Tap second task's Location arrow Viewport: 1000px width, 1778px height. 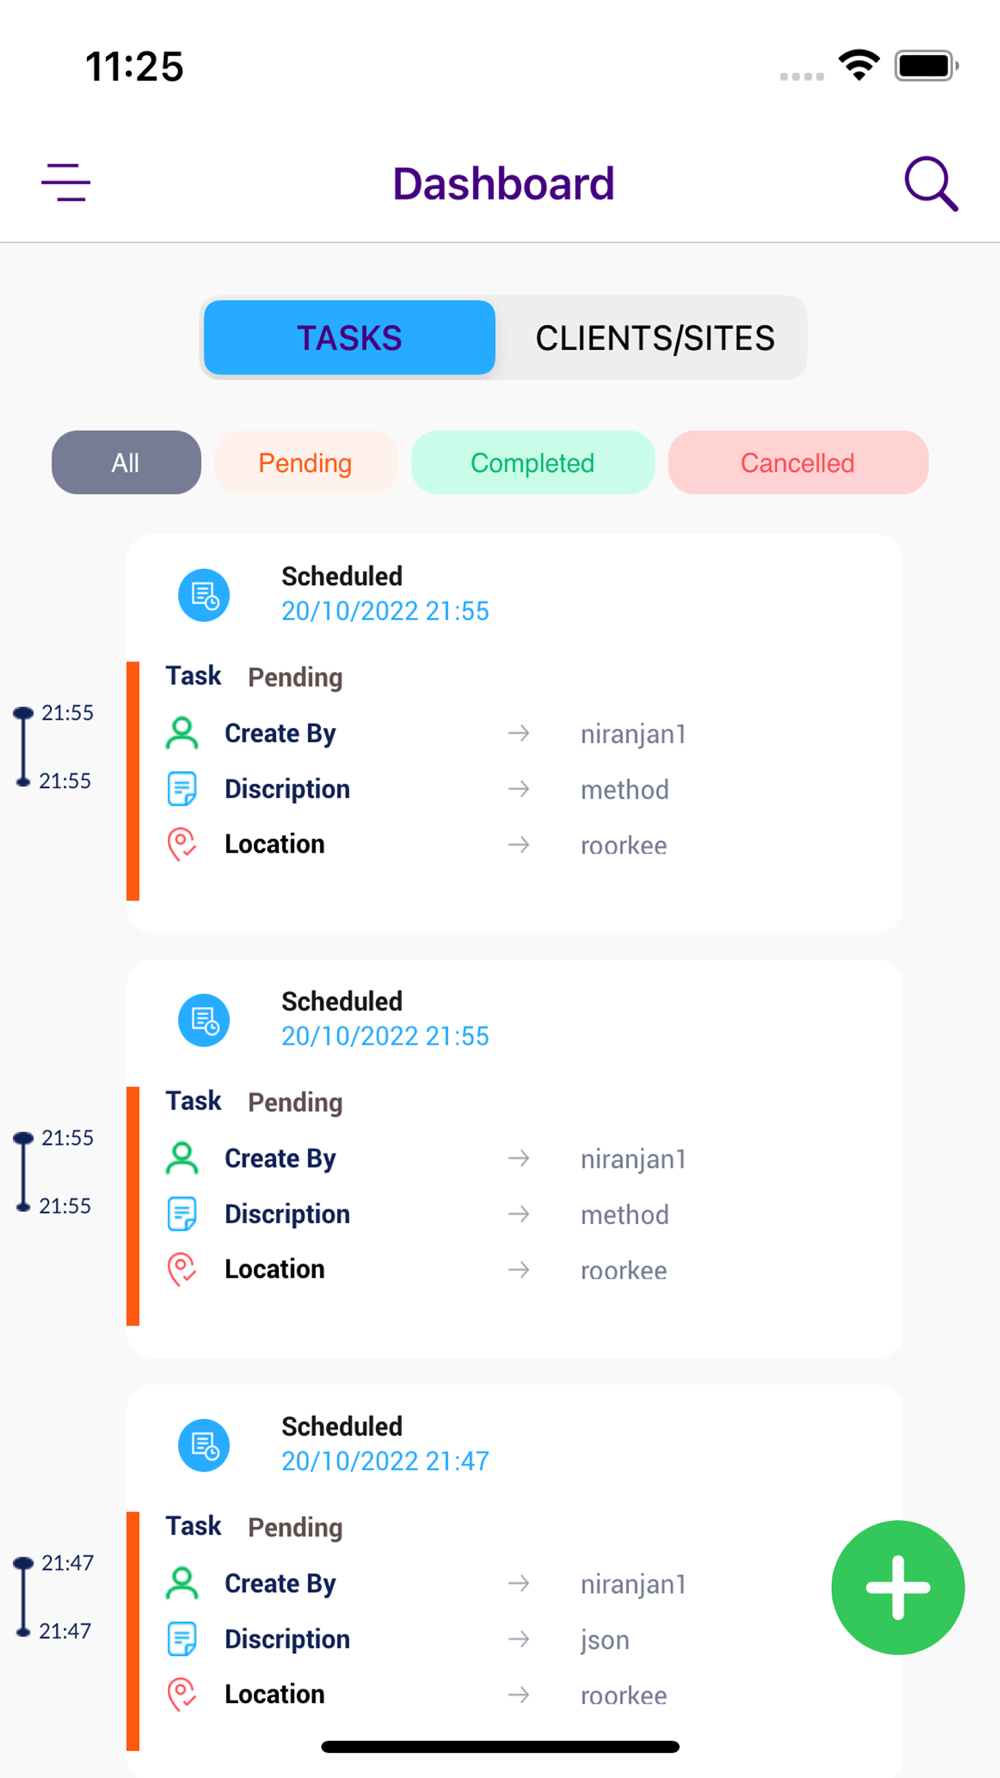[518, 1270]
